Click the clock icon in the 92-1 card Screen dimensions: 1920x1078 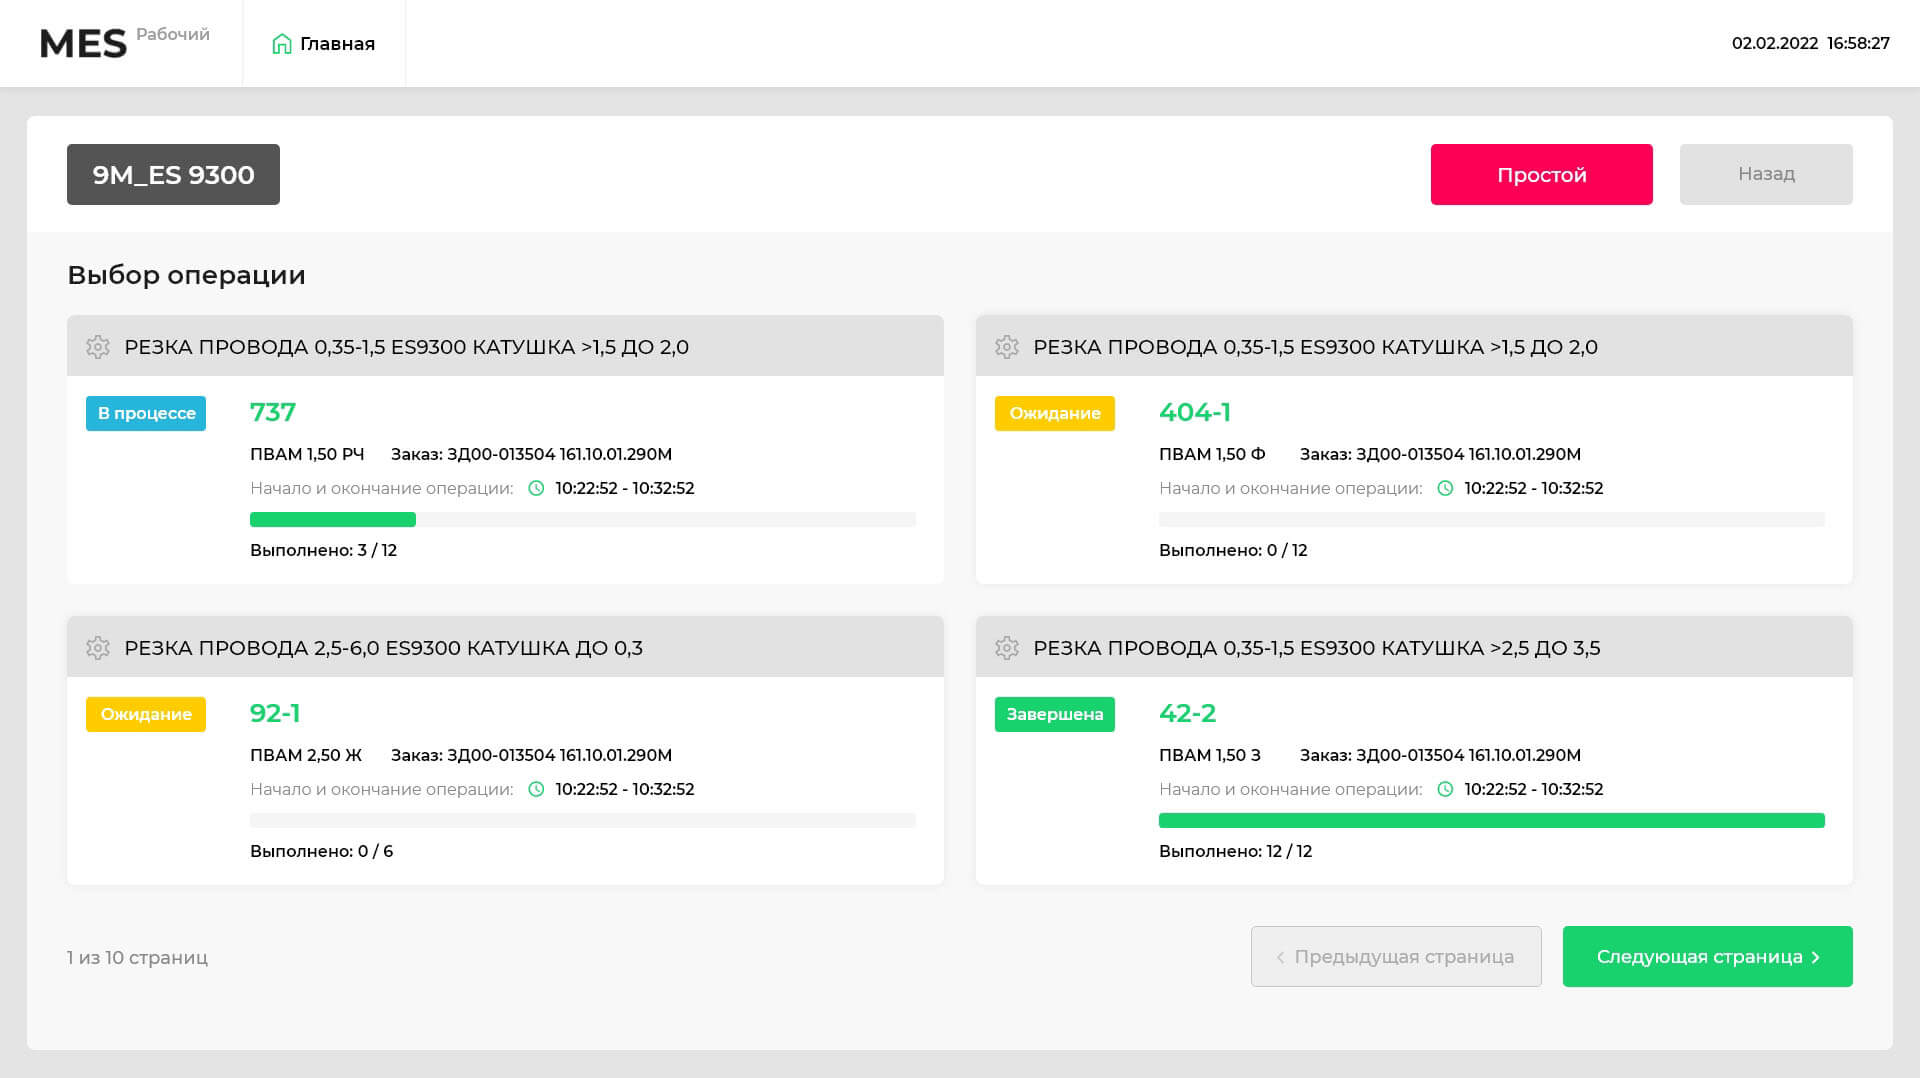point(536,789)
